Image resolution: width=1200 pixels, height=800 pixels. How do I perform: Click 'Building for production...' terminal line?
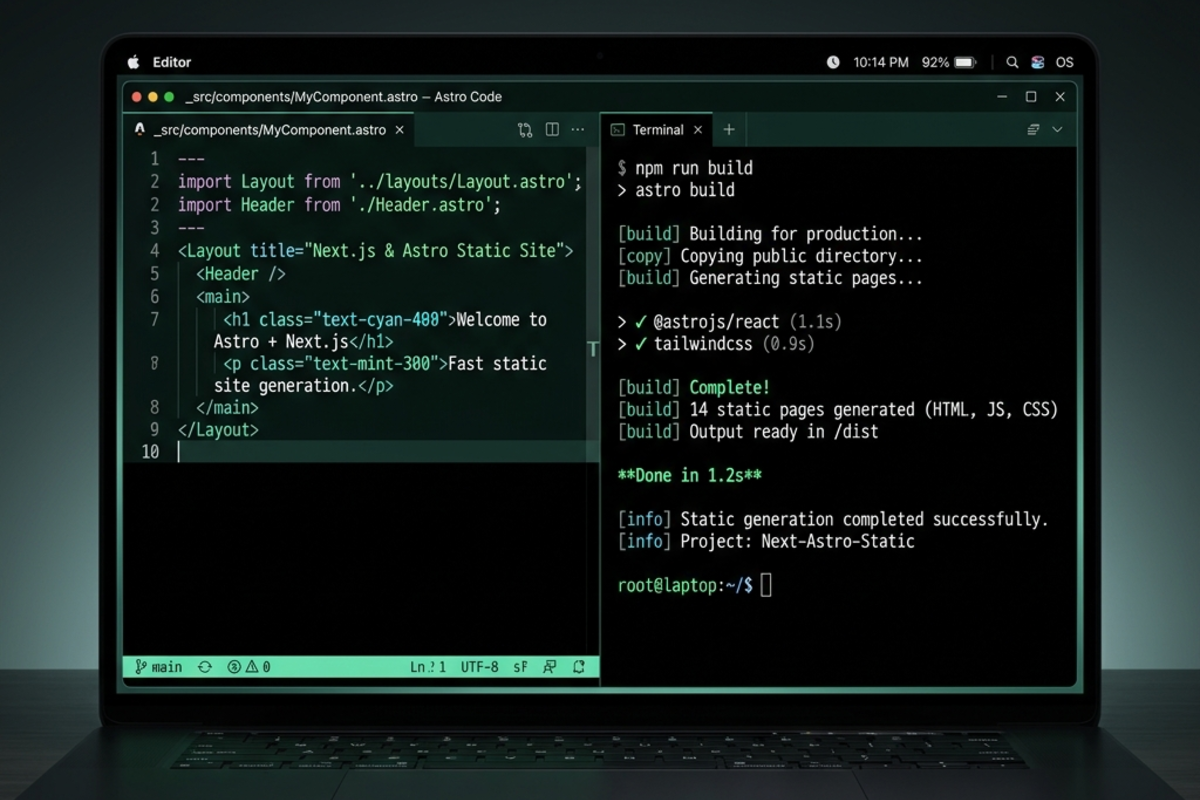[770, 234]
